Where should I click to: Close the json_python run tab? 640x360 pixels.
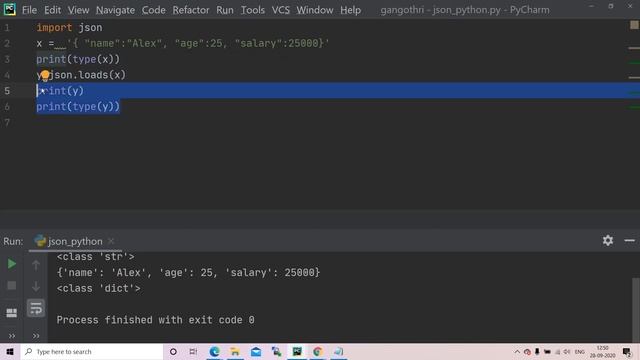click(111, 241)
